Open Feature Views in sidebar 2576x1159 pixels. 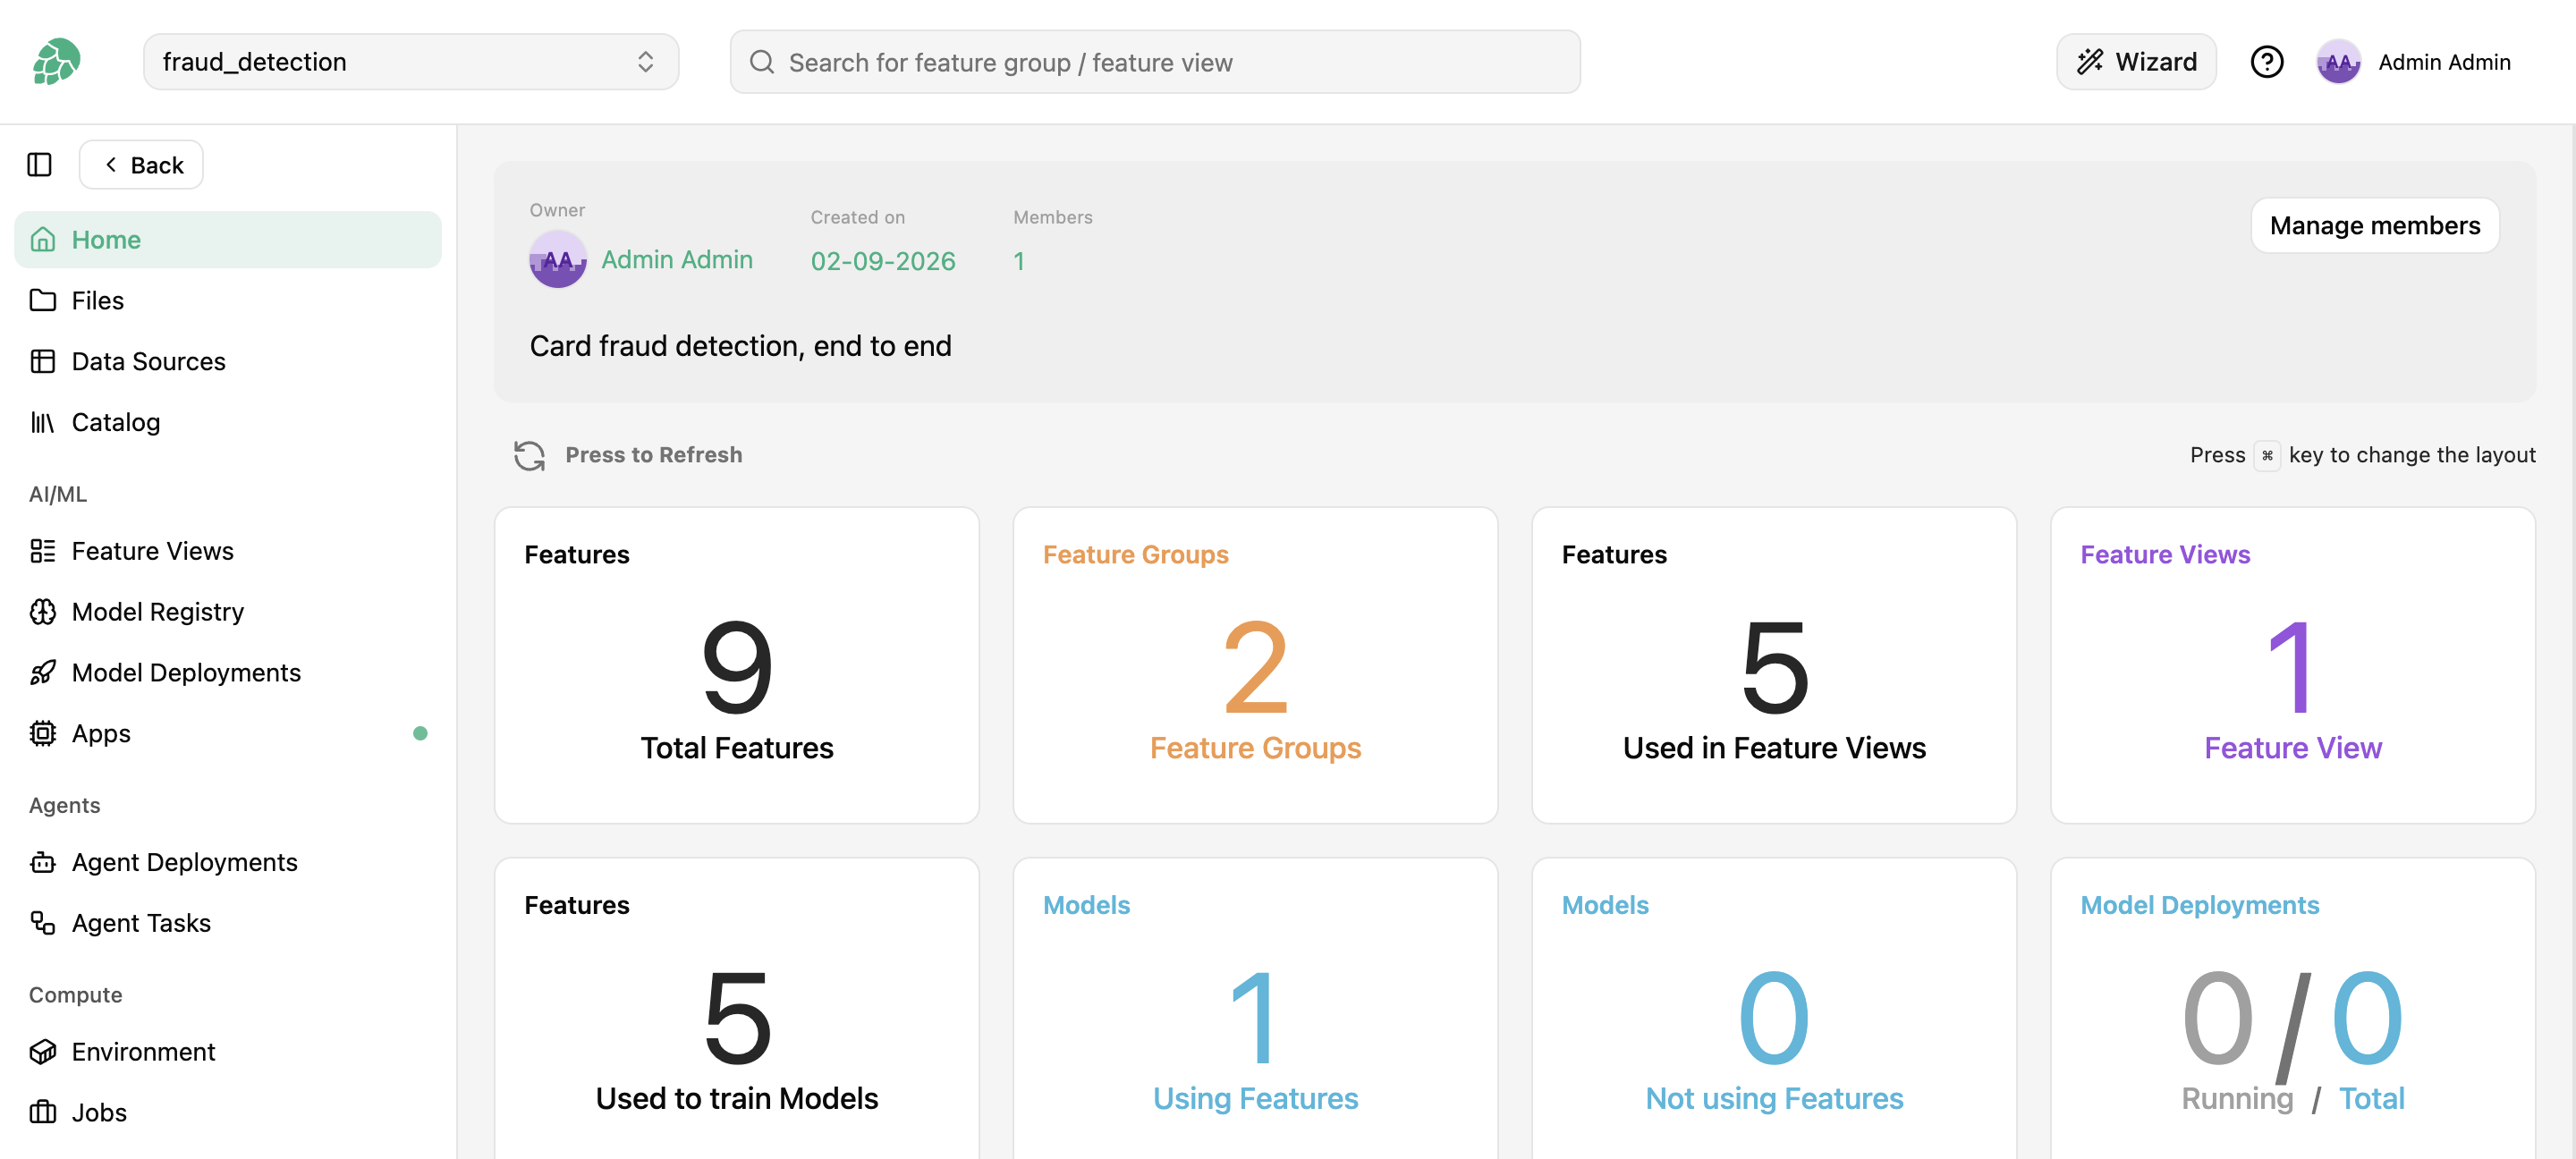(x=228, y=551)
